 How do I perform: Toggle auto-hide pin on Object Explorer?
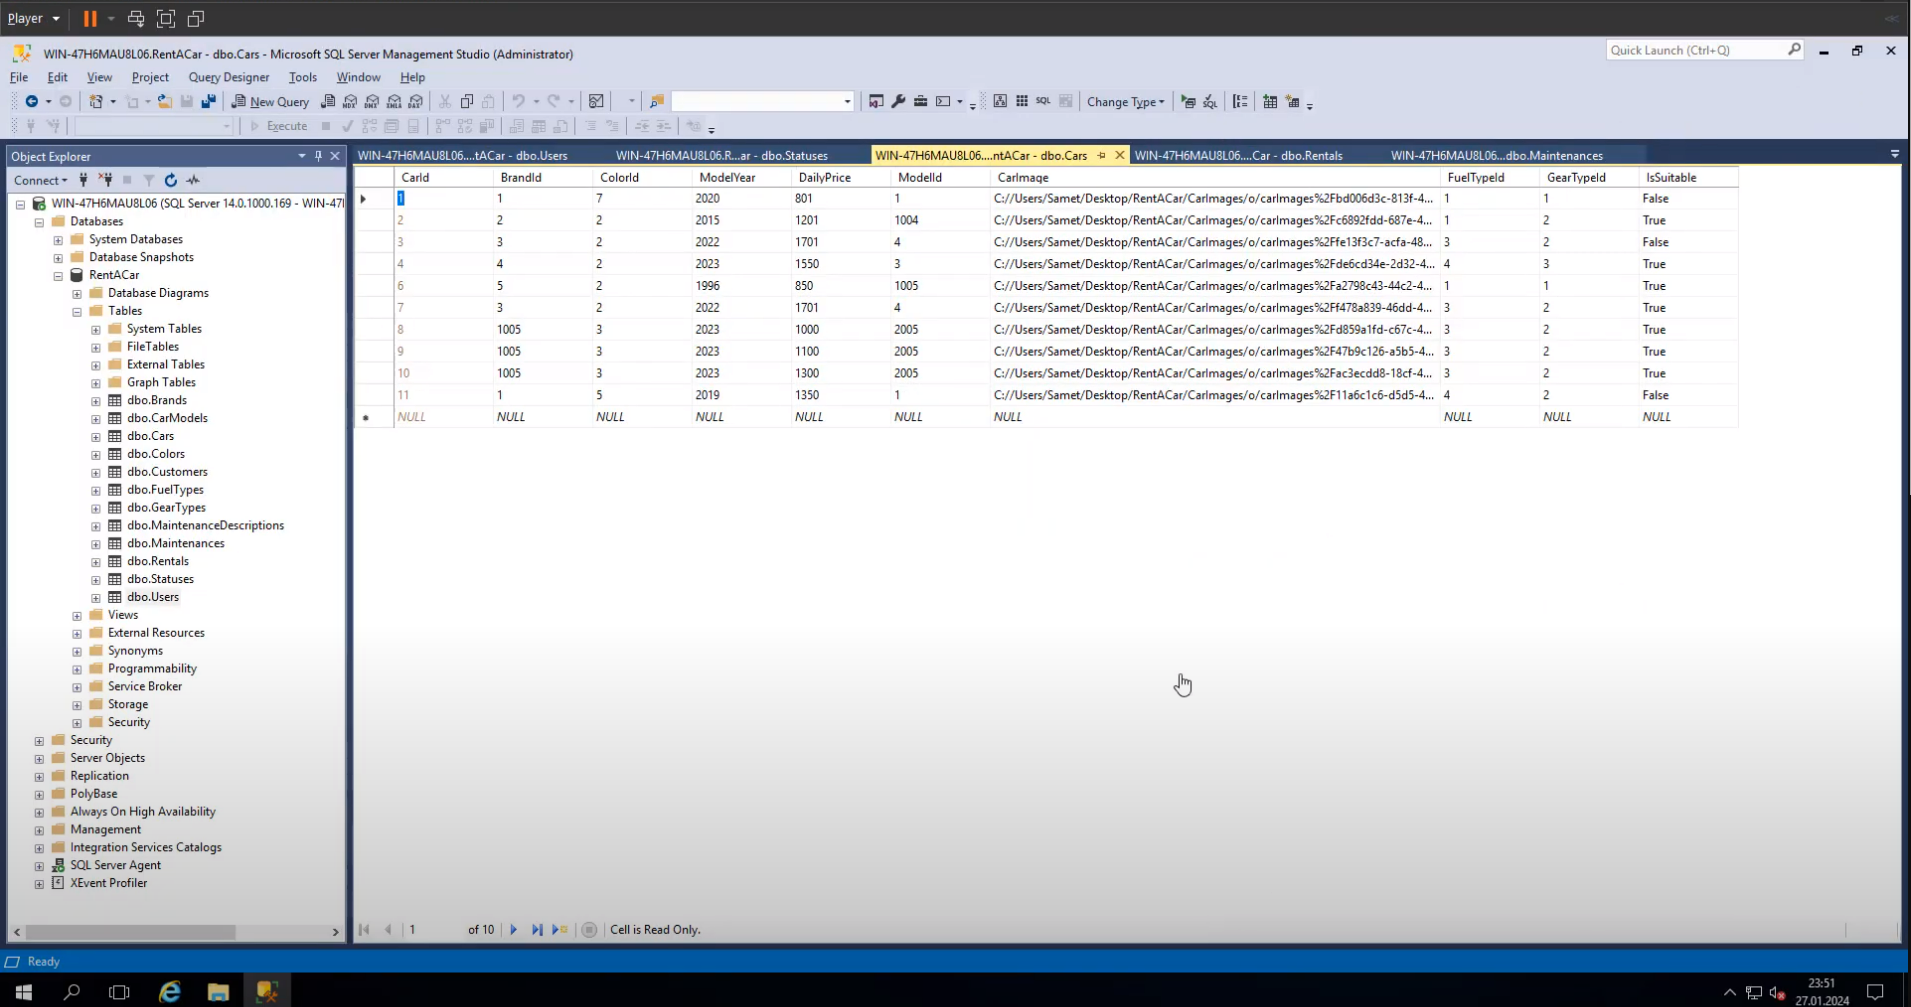(x=318, y=156)
